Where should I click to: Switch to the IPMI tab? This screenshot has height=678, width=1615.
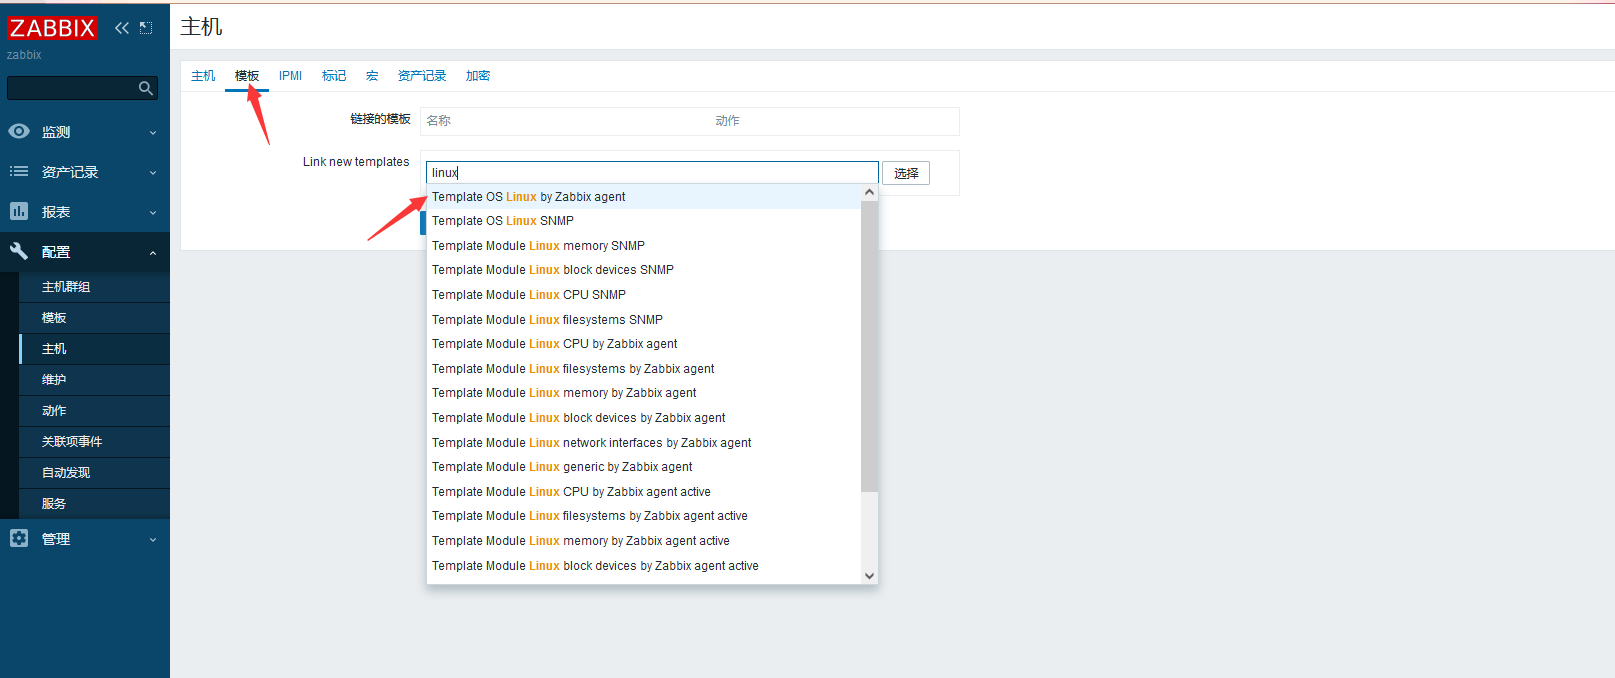pos(290,76)
